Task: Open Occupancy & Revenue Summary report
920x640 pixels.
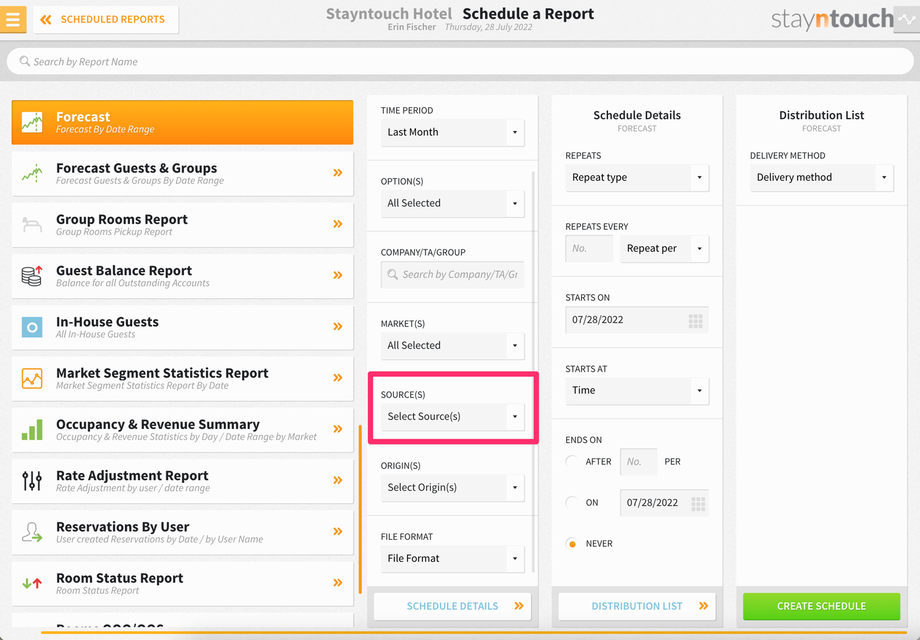Action: point(182,429)
